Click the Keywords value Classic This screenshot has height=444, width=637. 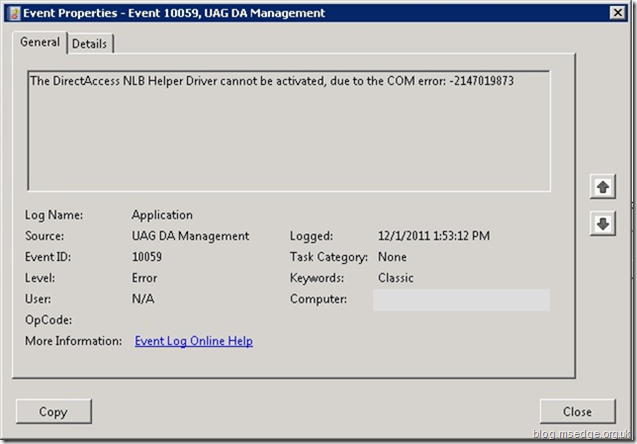[396, 278]
